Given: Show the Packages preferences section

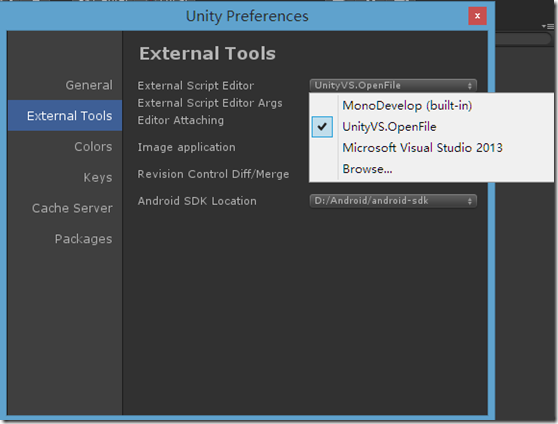Looking at the screenshot, I should (x=84, y=239).
